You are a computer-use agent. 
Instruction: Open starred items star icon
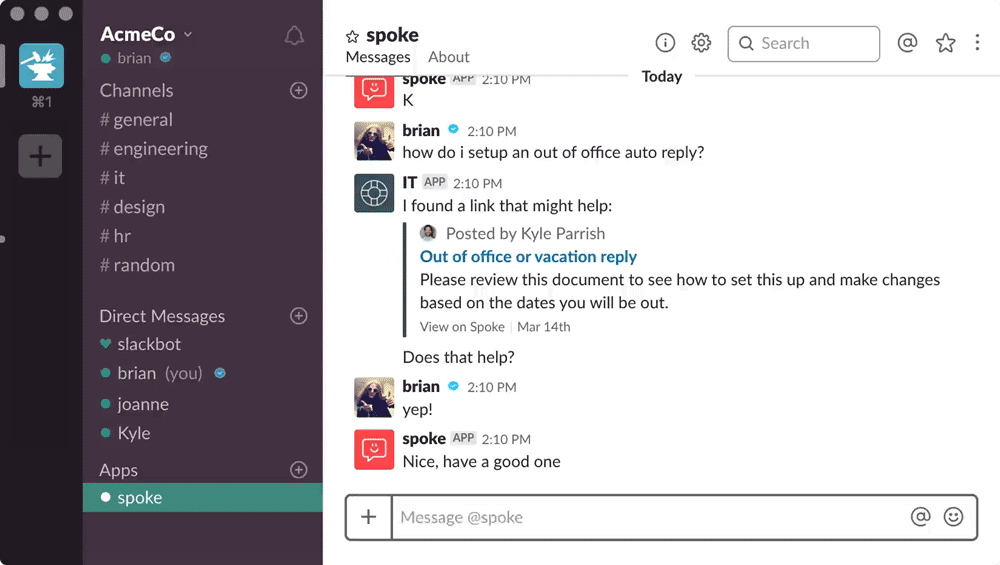click(x=945, y=43)
